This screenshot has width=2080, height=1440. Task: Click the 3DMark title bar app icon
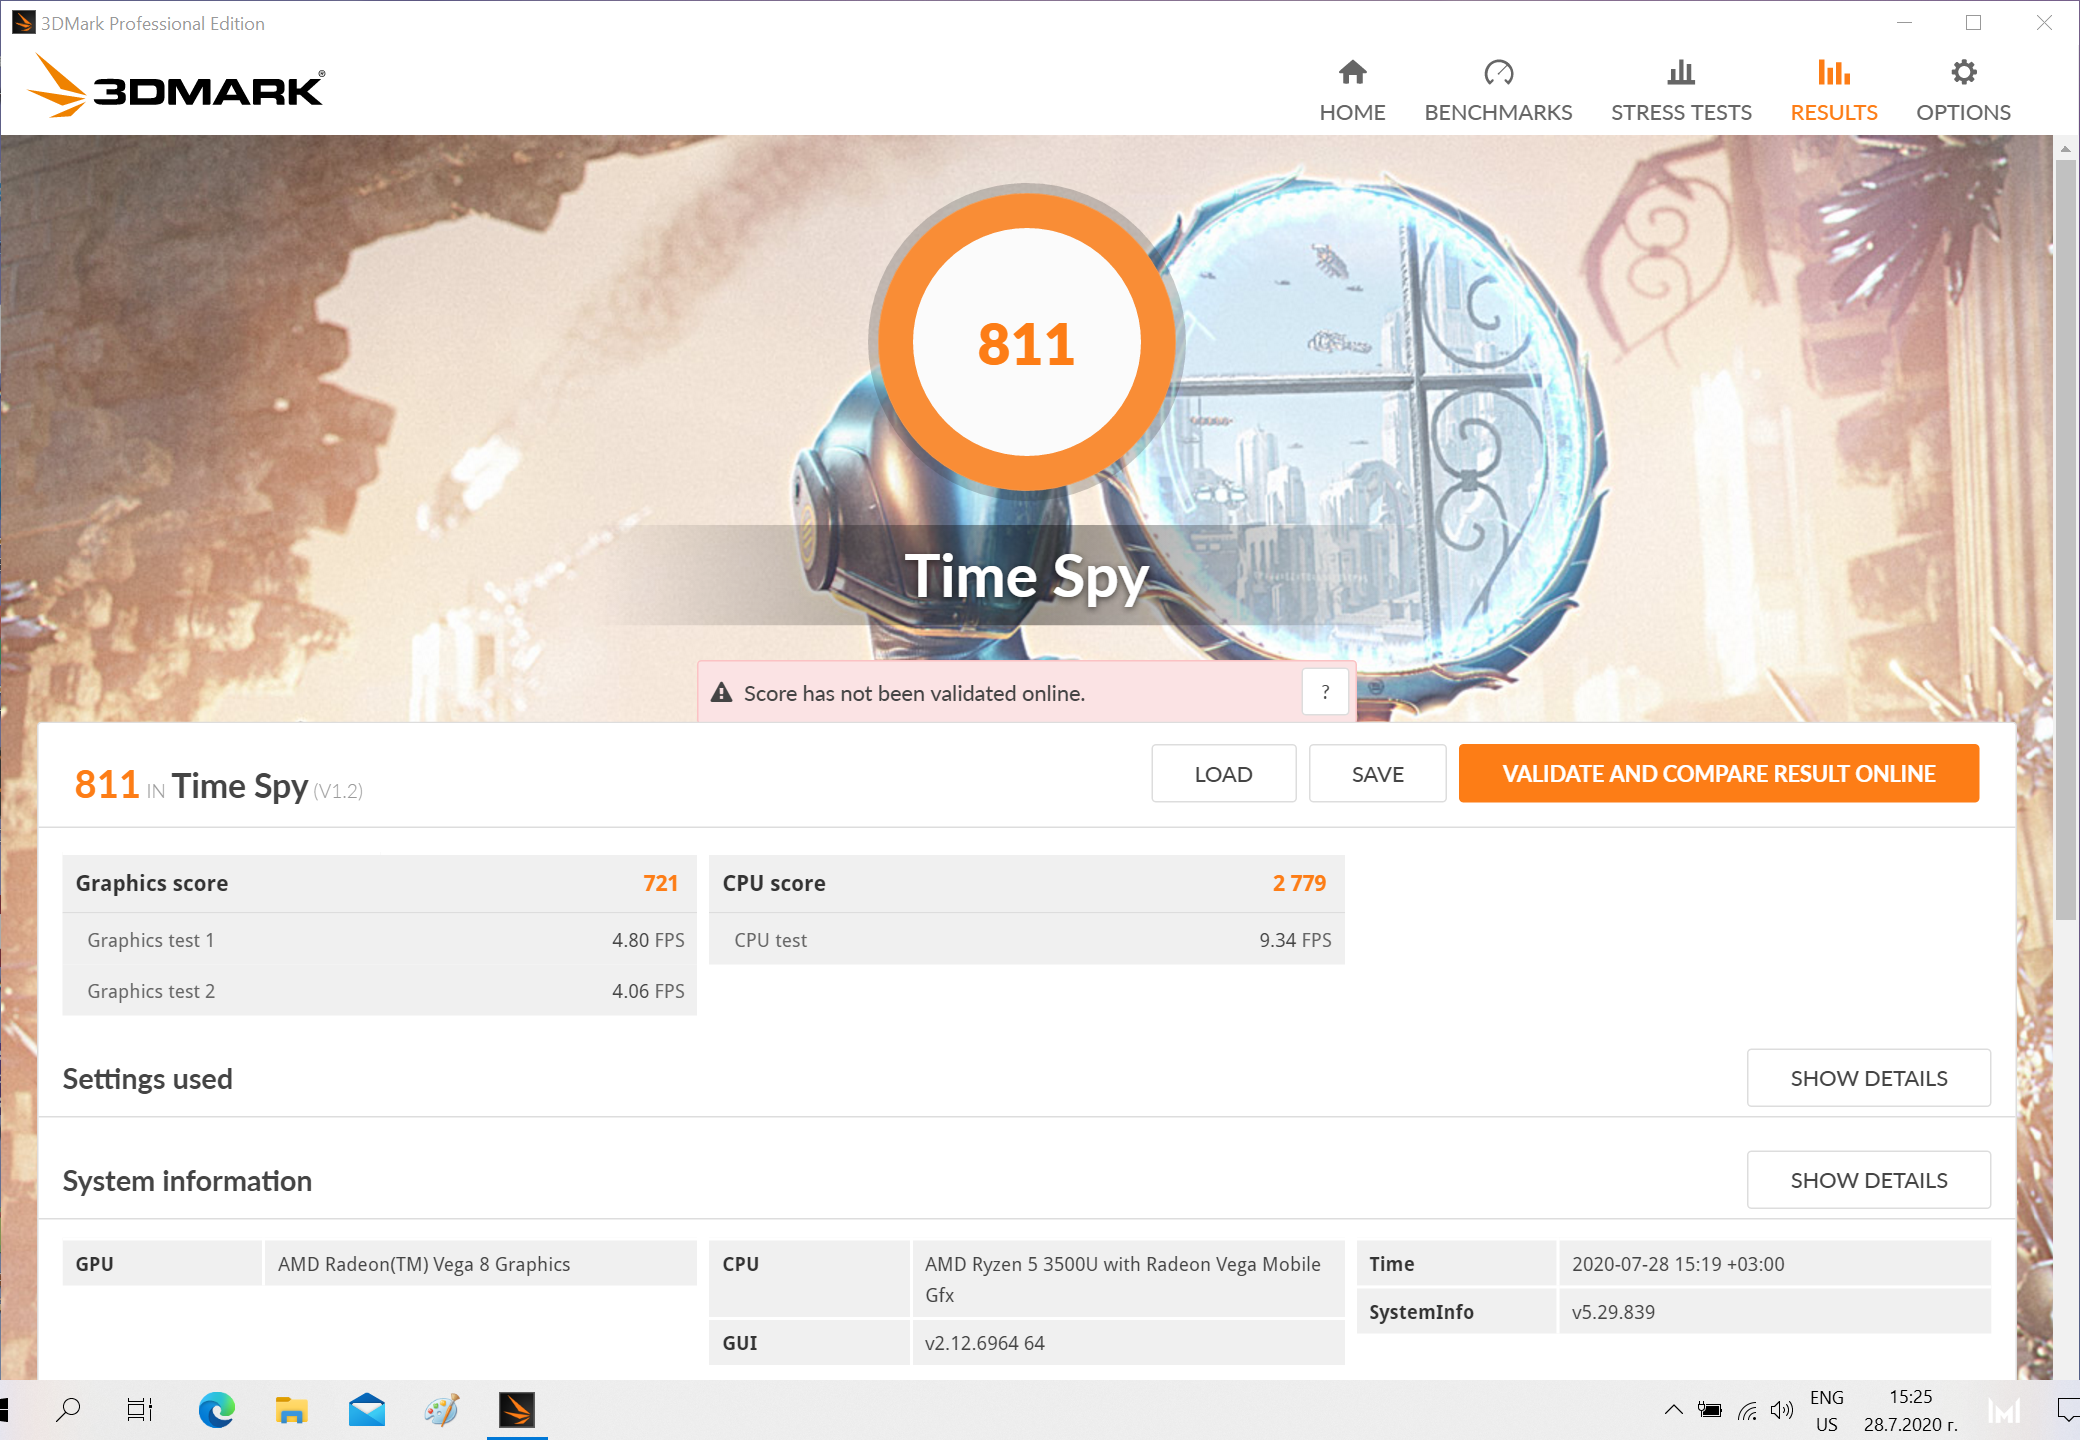(23, 22)
